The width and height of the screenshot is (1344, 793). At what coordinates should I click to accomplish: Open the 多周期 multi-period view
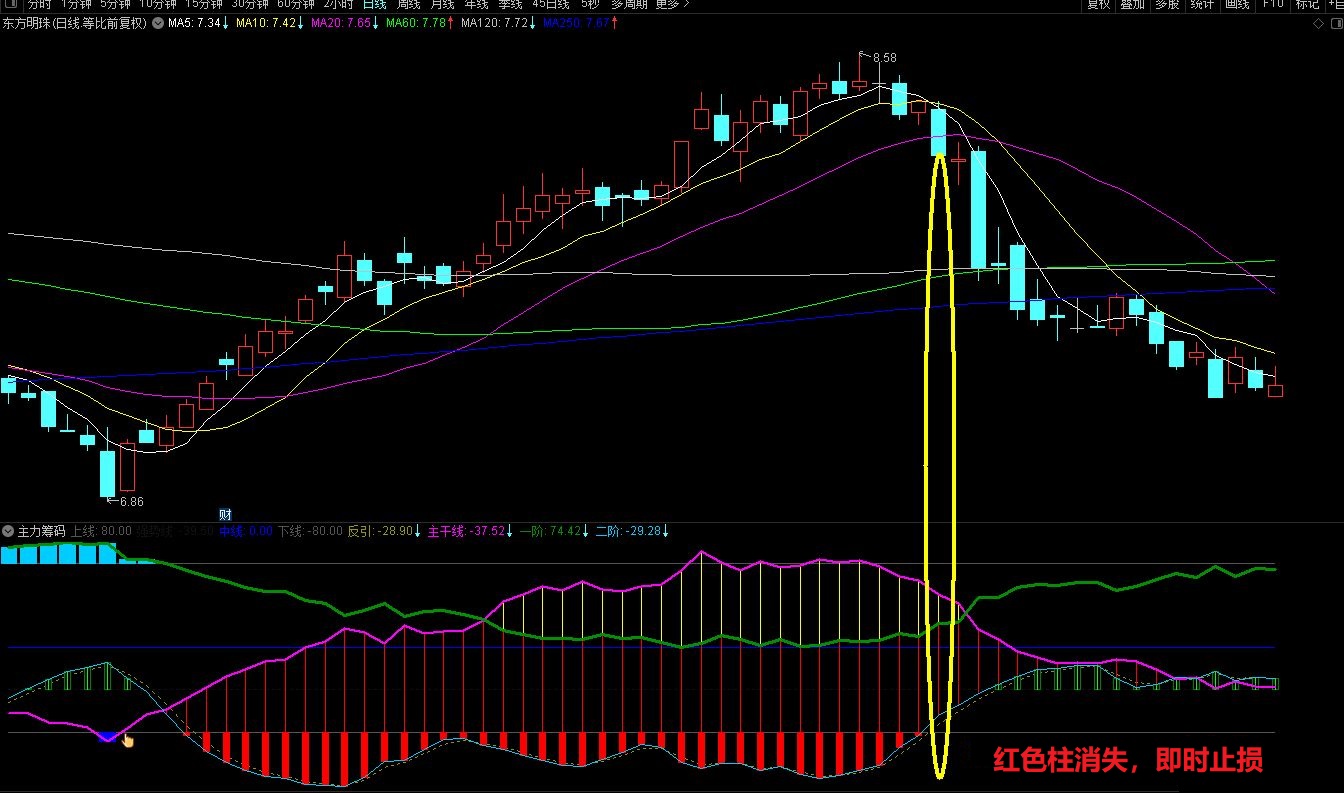pos(628,4)
